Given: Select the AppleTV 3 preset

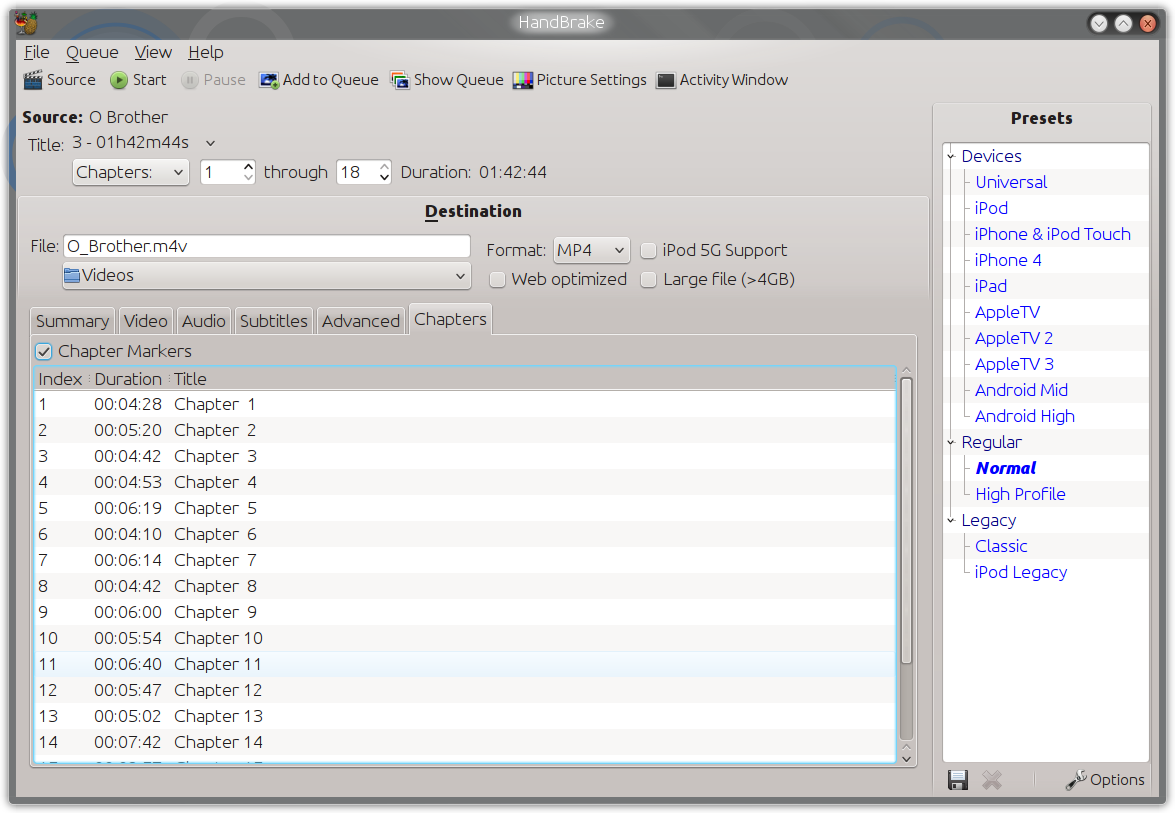Looking at the screenshot, I should pos(1014,364).
